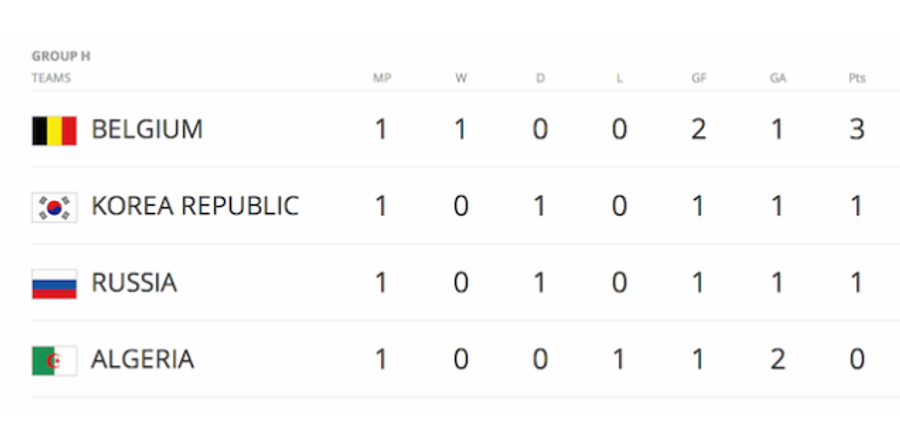Open the BELGIUM team link
The height and width of the screenshot is (436, 900).
(147, 130)
